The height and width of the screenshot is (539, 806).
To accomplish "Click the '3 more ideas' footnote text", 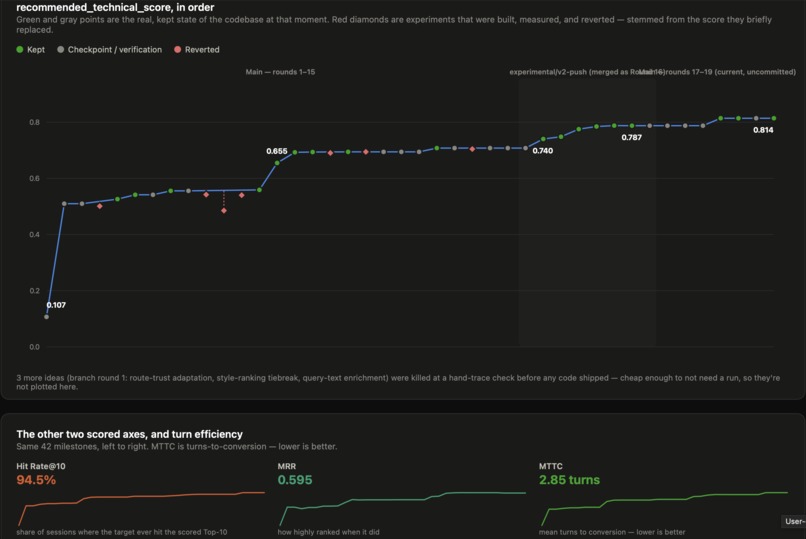I will [398, 382].
